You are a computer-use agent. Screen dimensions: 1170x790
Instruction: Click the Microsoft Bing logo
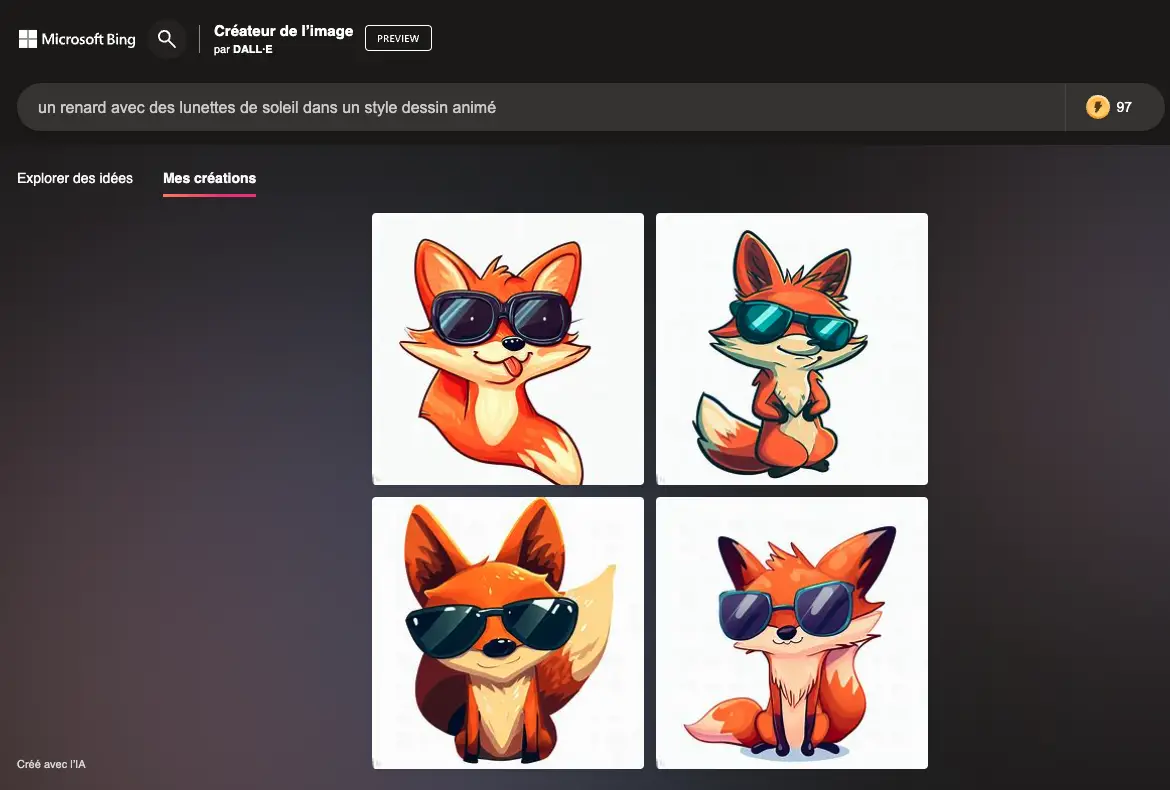[77, 39]
